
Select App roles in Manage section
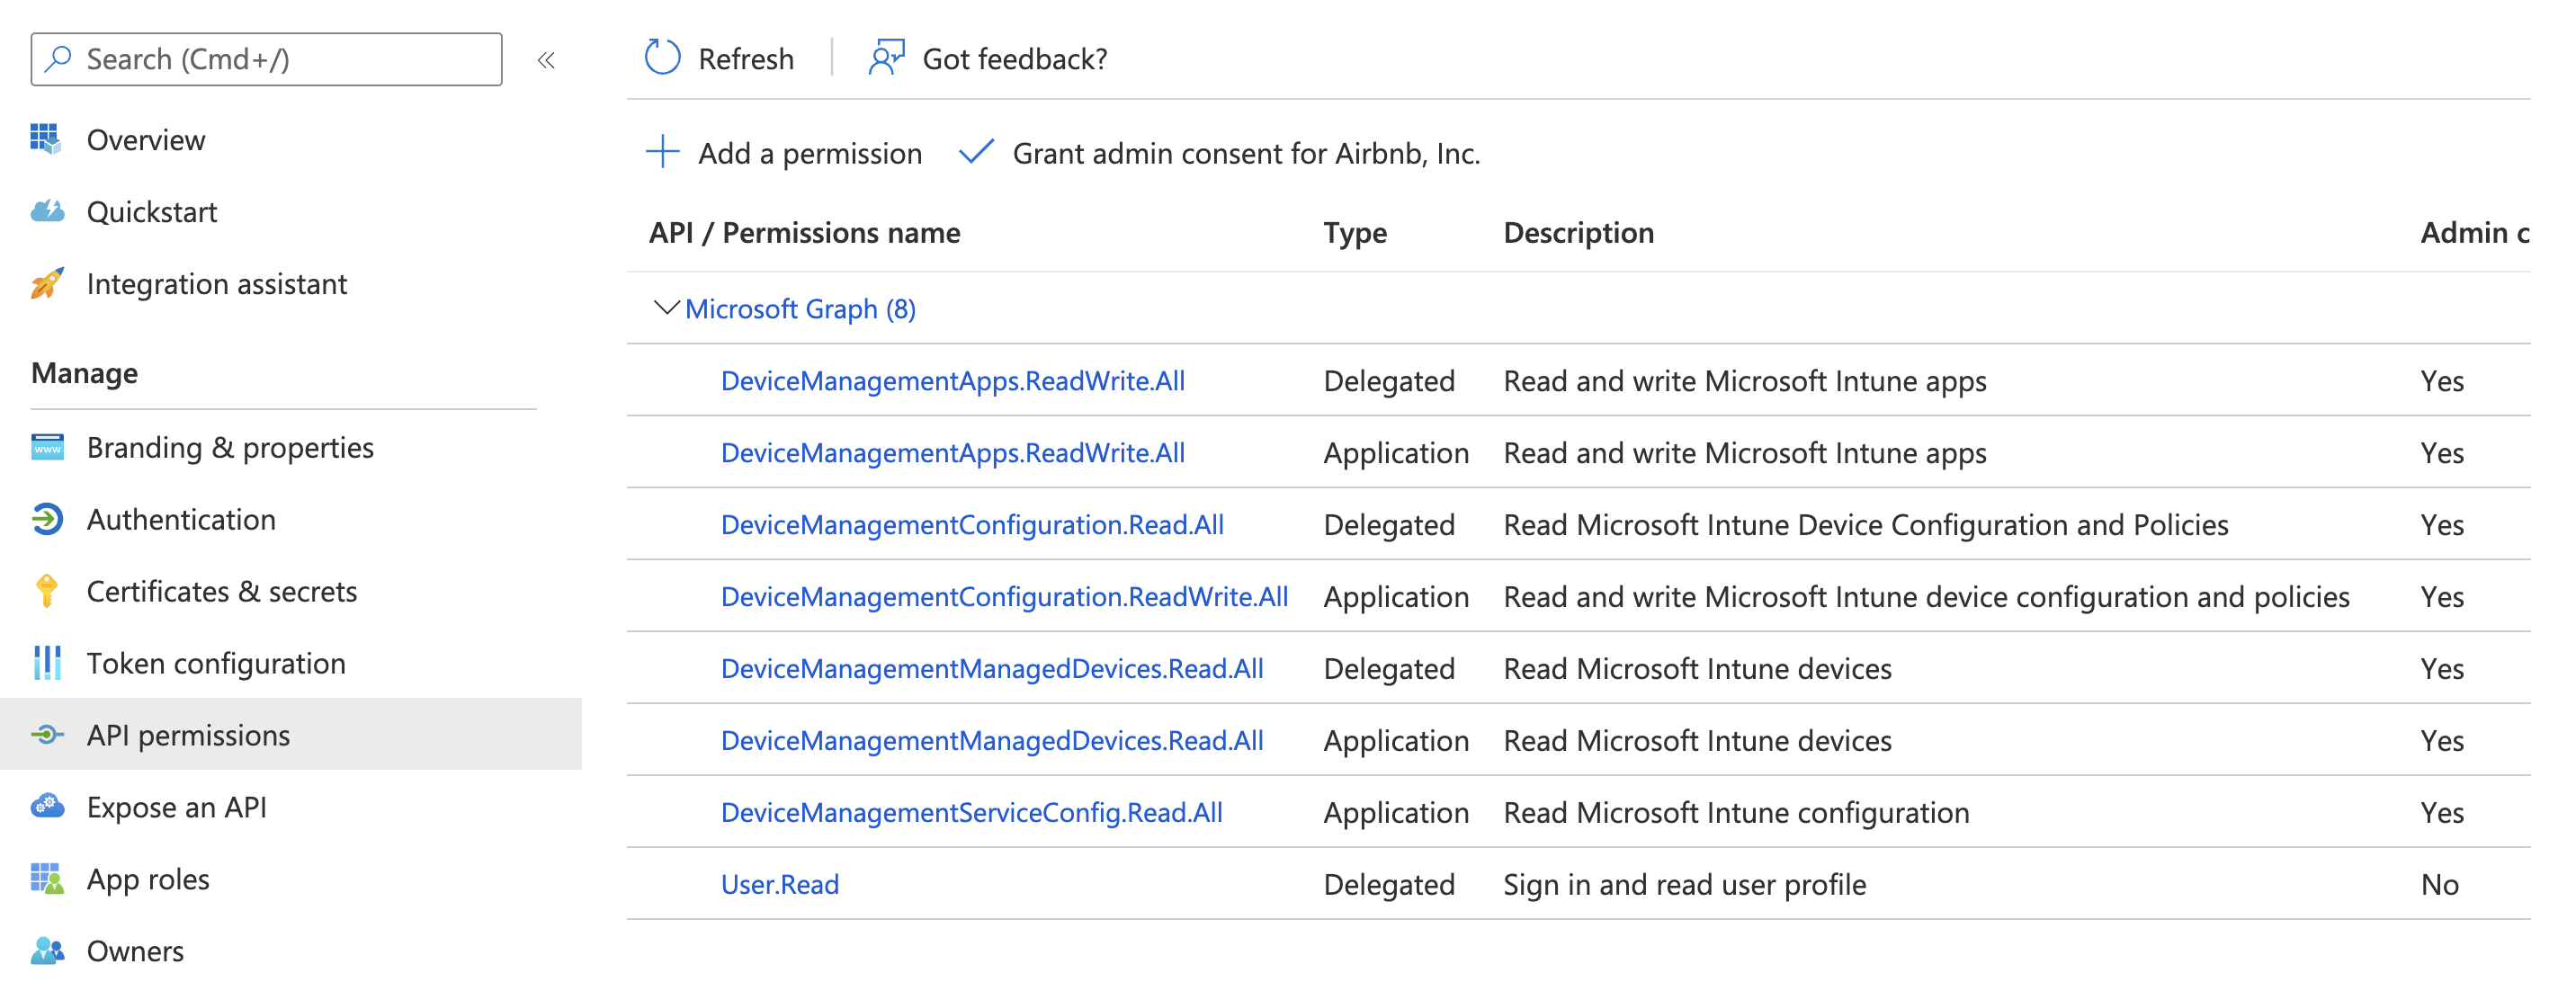(148, 879)
